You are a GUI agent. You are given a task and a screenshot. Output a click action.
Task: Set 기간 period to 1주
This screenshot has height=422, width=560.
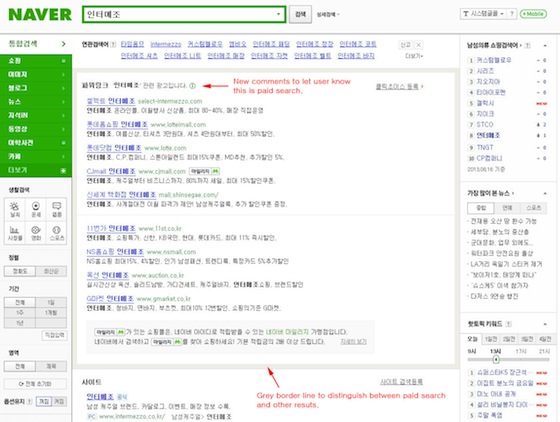click(x=20, y=313)
